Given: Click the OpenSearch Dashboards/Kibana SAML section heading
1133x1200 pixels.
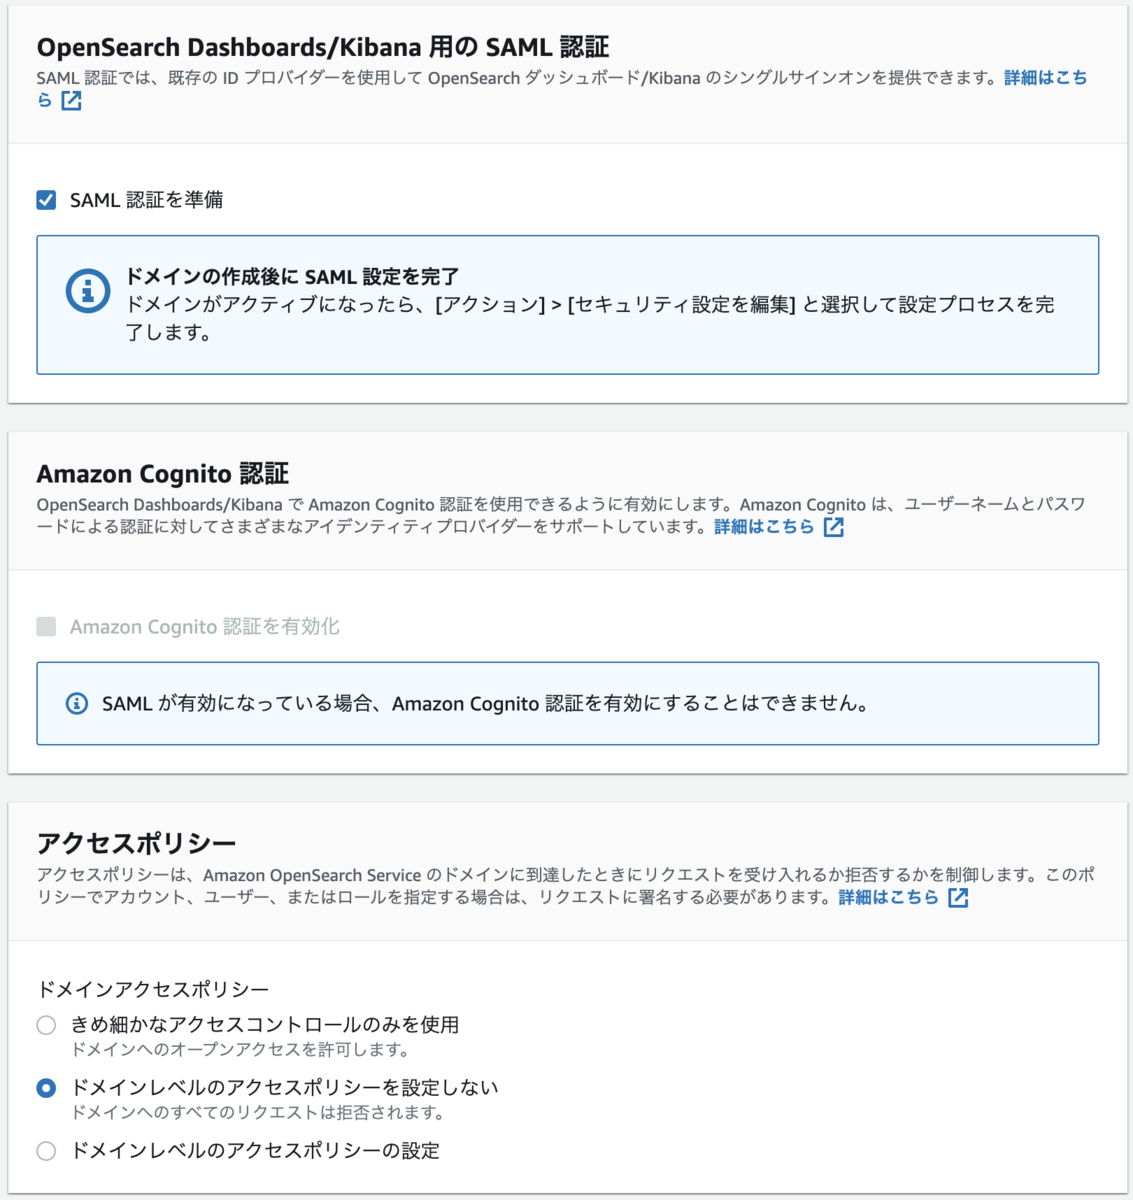Looking at the screenshot, I should (x=288, y=45).
